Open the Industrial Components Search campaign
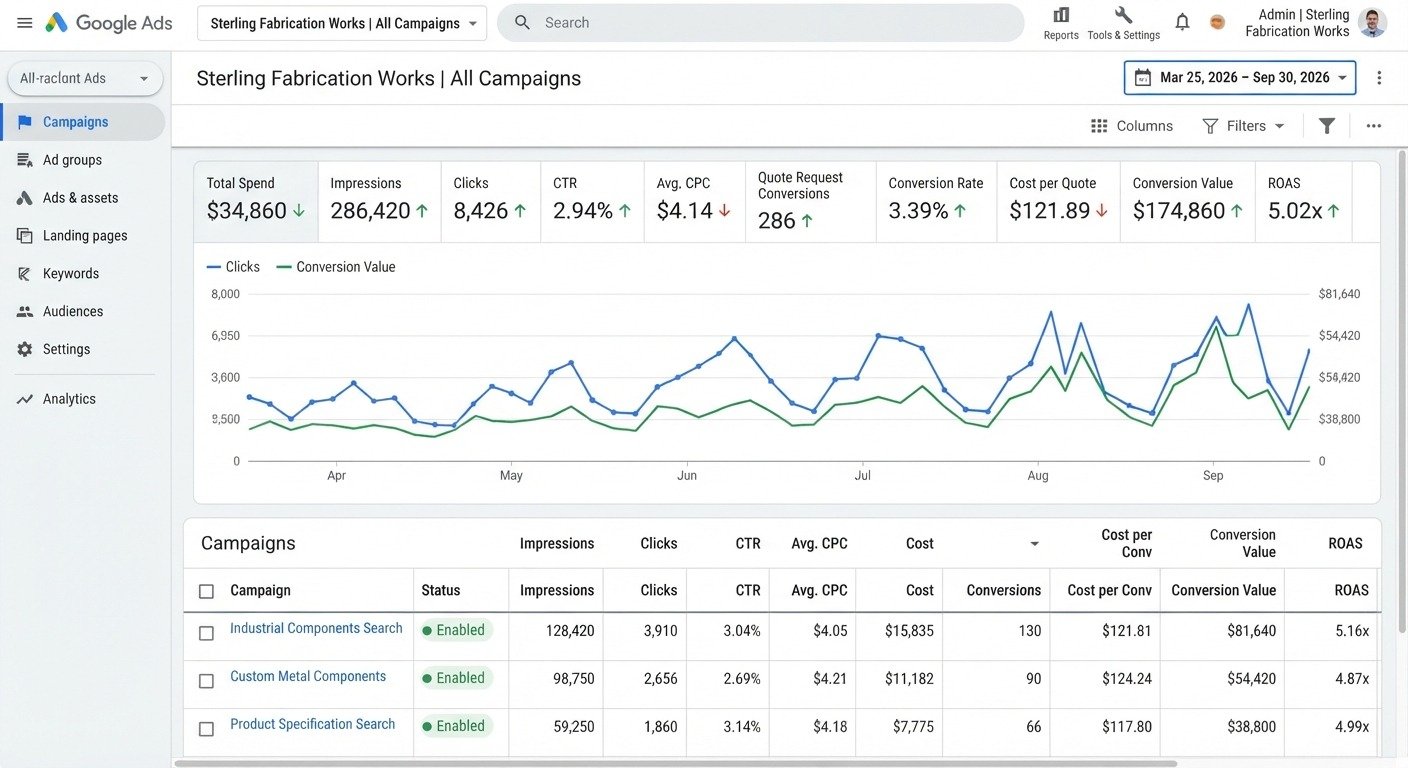 tap(316, 629)
